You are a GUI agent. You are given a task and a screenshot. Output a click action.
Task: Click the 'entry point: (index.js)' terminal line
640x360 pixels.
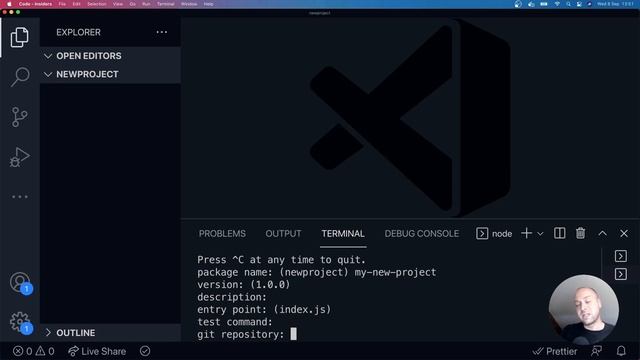coord(264,309)
